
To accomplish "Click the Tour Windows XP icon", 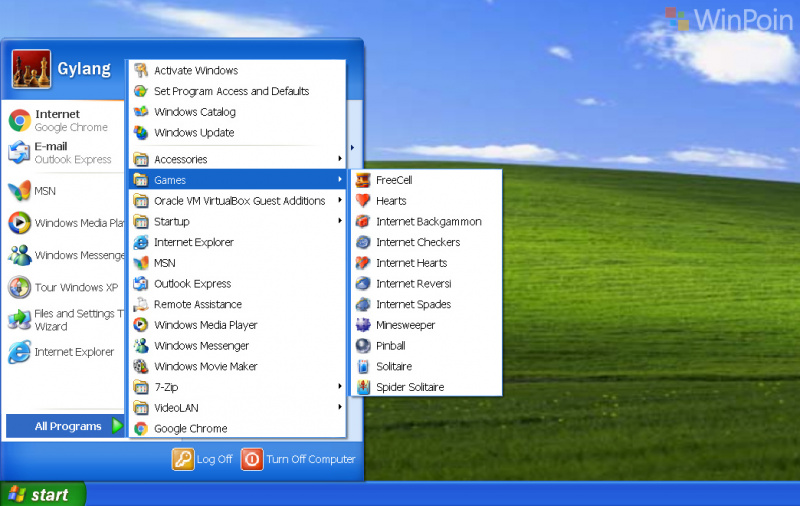I will (x=19, y=287).
